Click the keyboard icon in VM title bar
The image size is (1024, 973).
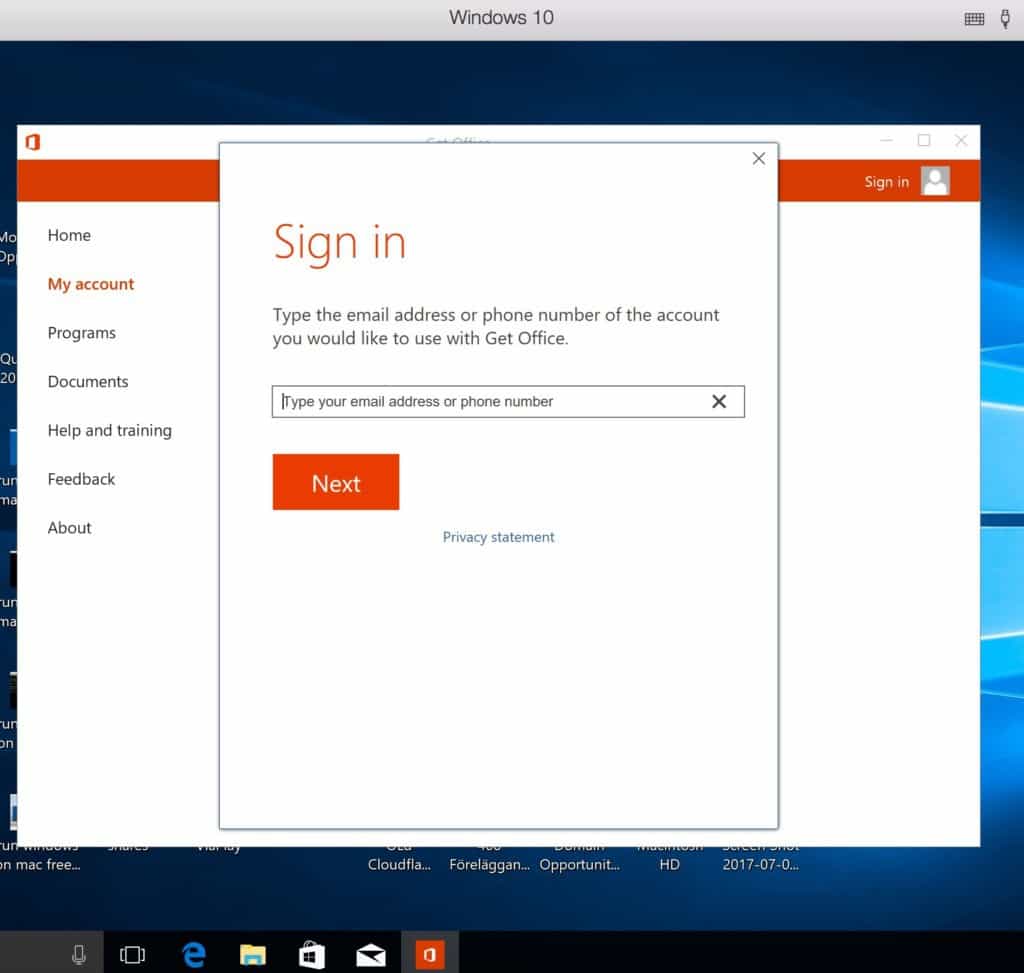[974, 19]
